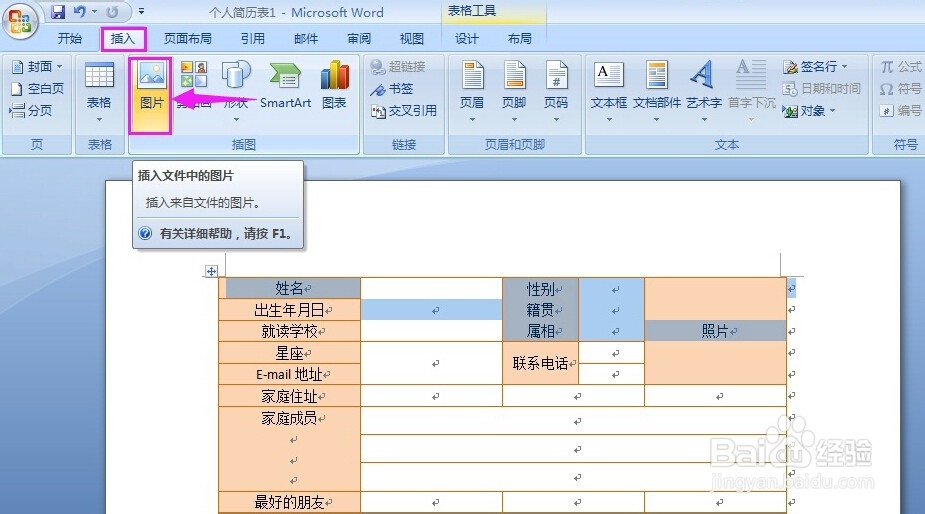The height and width of the screenshot is (514, 925).
Task: Open the 表格 insert table dropdown
Action: (99, 93)
